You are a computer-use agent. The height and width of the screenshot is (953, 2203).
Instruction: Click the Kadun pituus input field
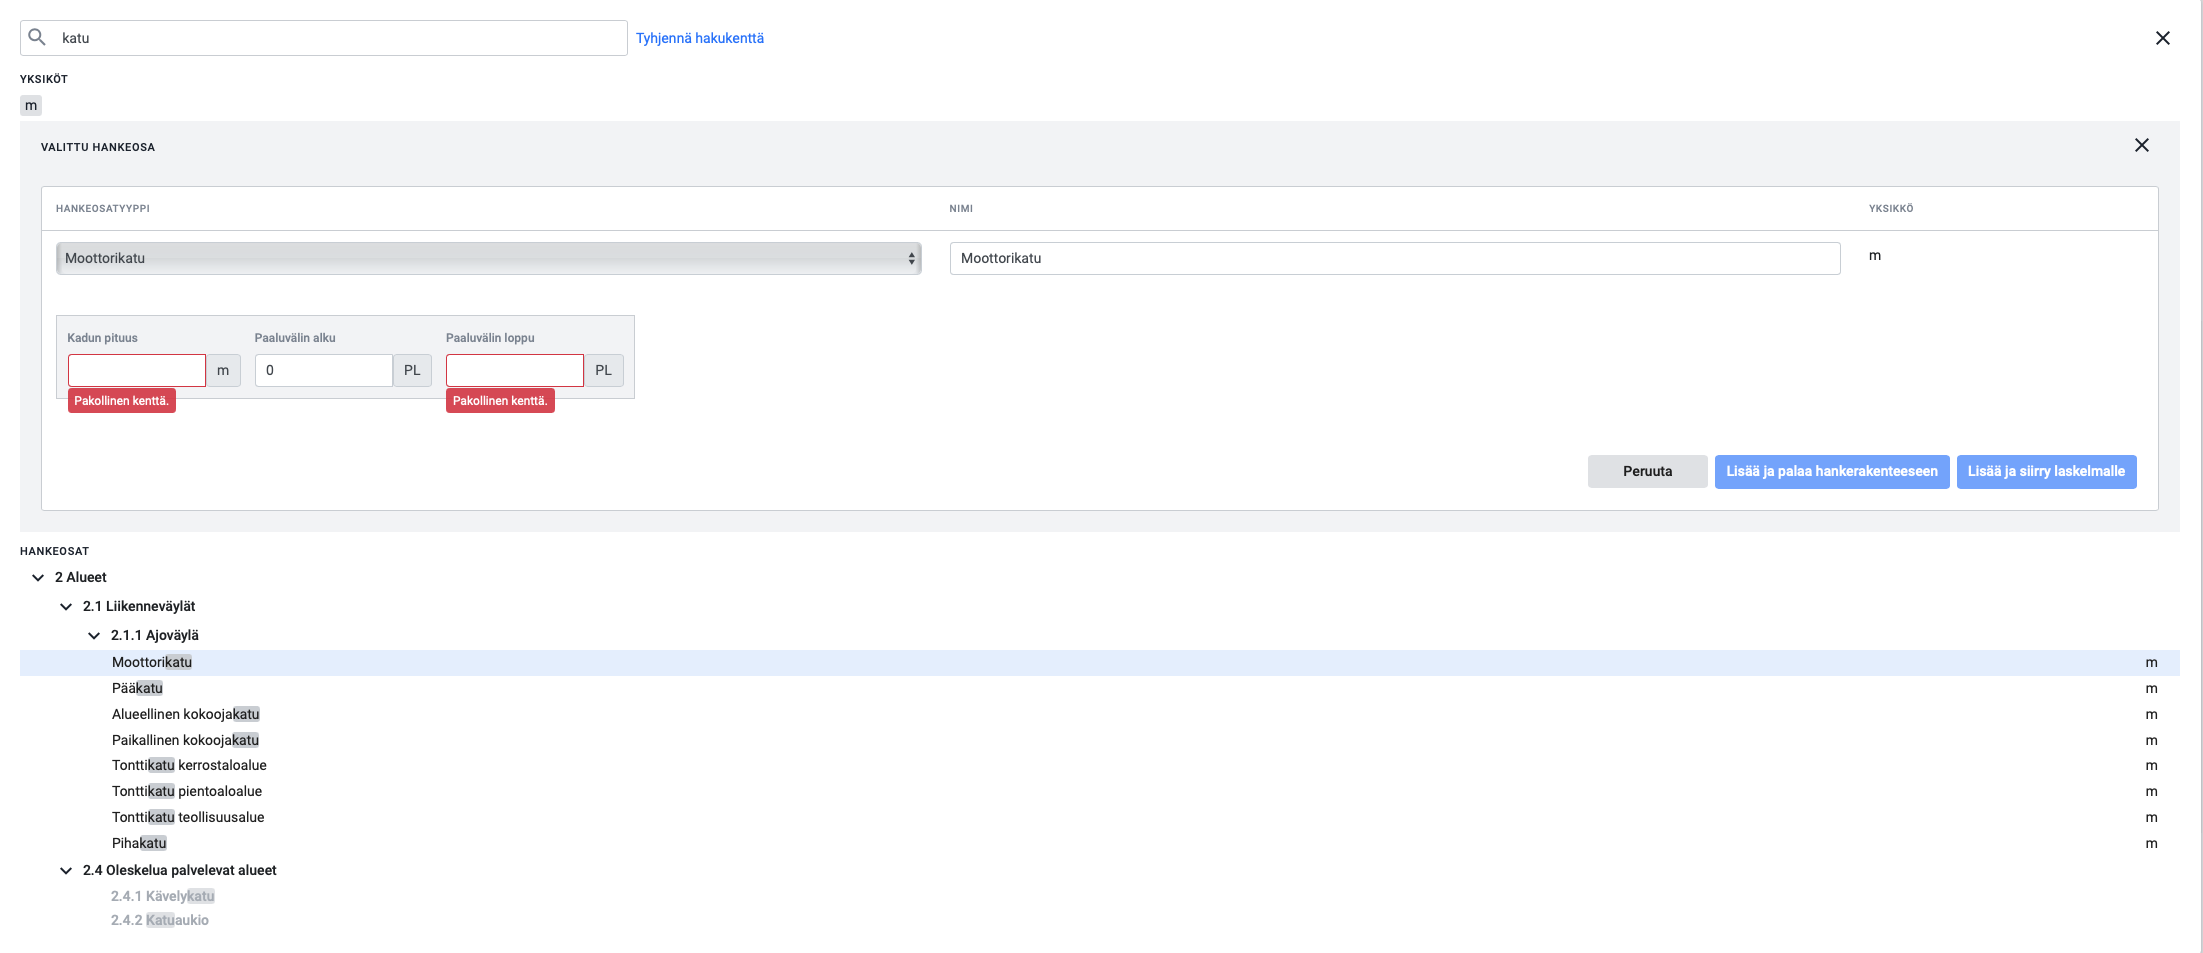coord(137,370)
